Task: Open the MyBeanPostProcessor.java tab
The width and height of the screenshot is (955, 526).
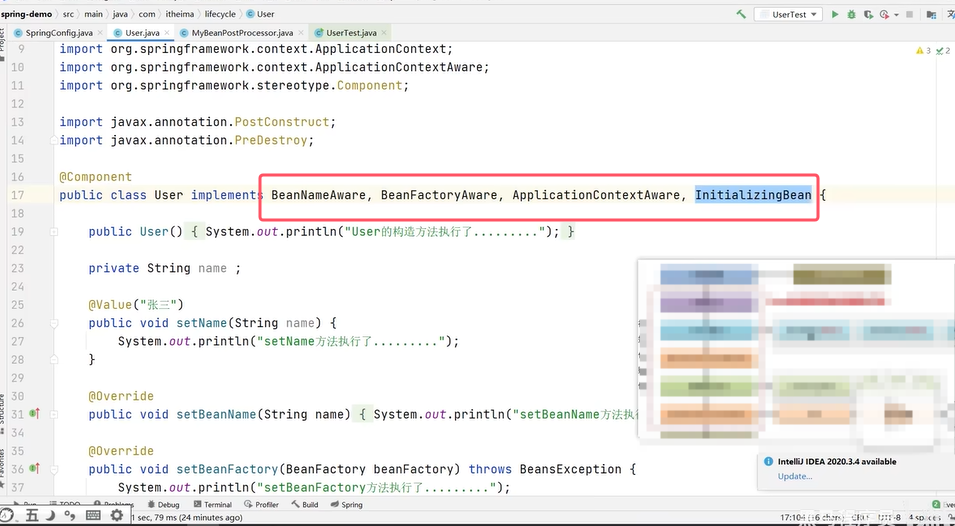Action: (x=240, y=33)
